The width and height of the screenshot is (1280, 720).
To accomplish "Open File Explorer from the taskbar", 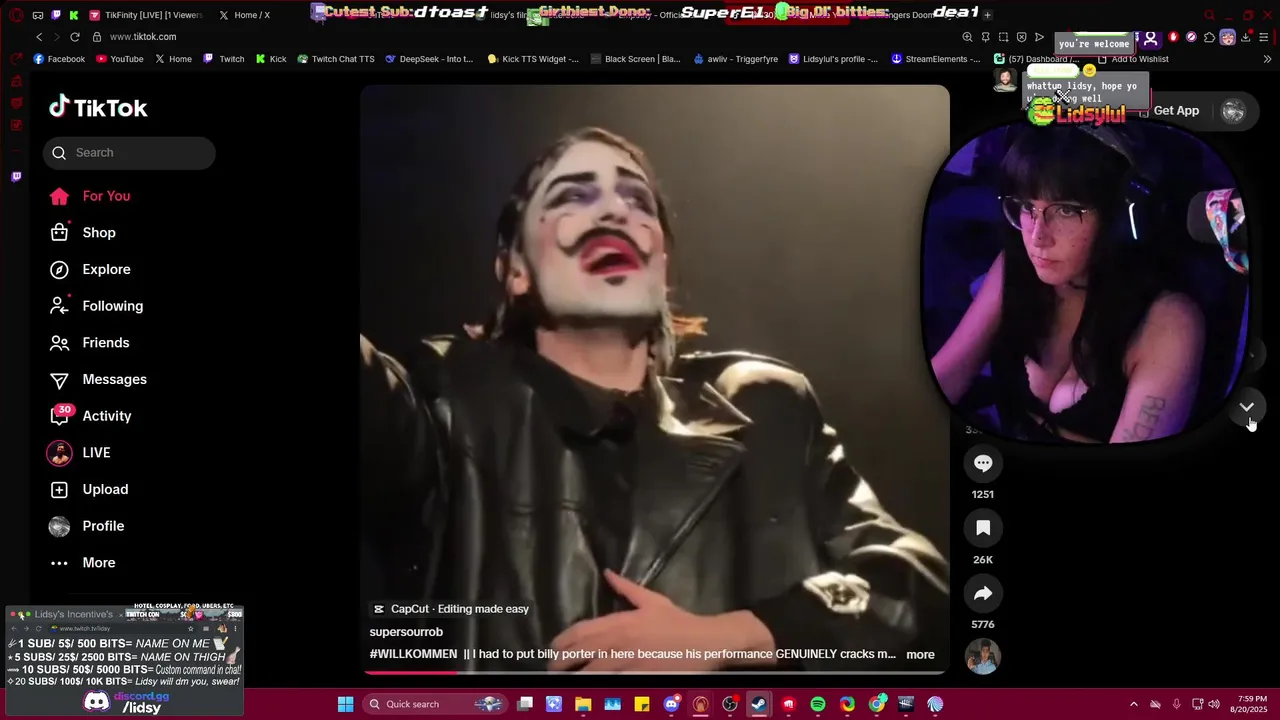I will [x=583, y=704].
